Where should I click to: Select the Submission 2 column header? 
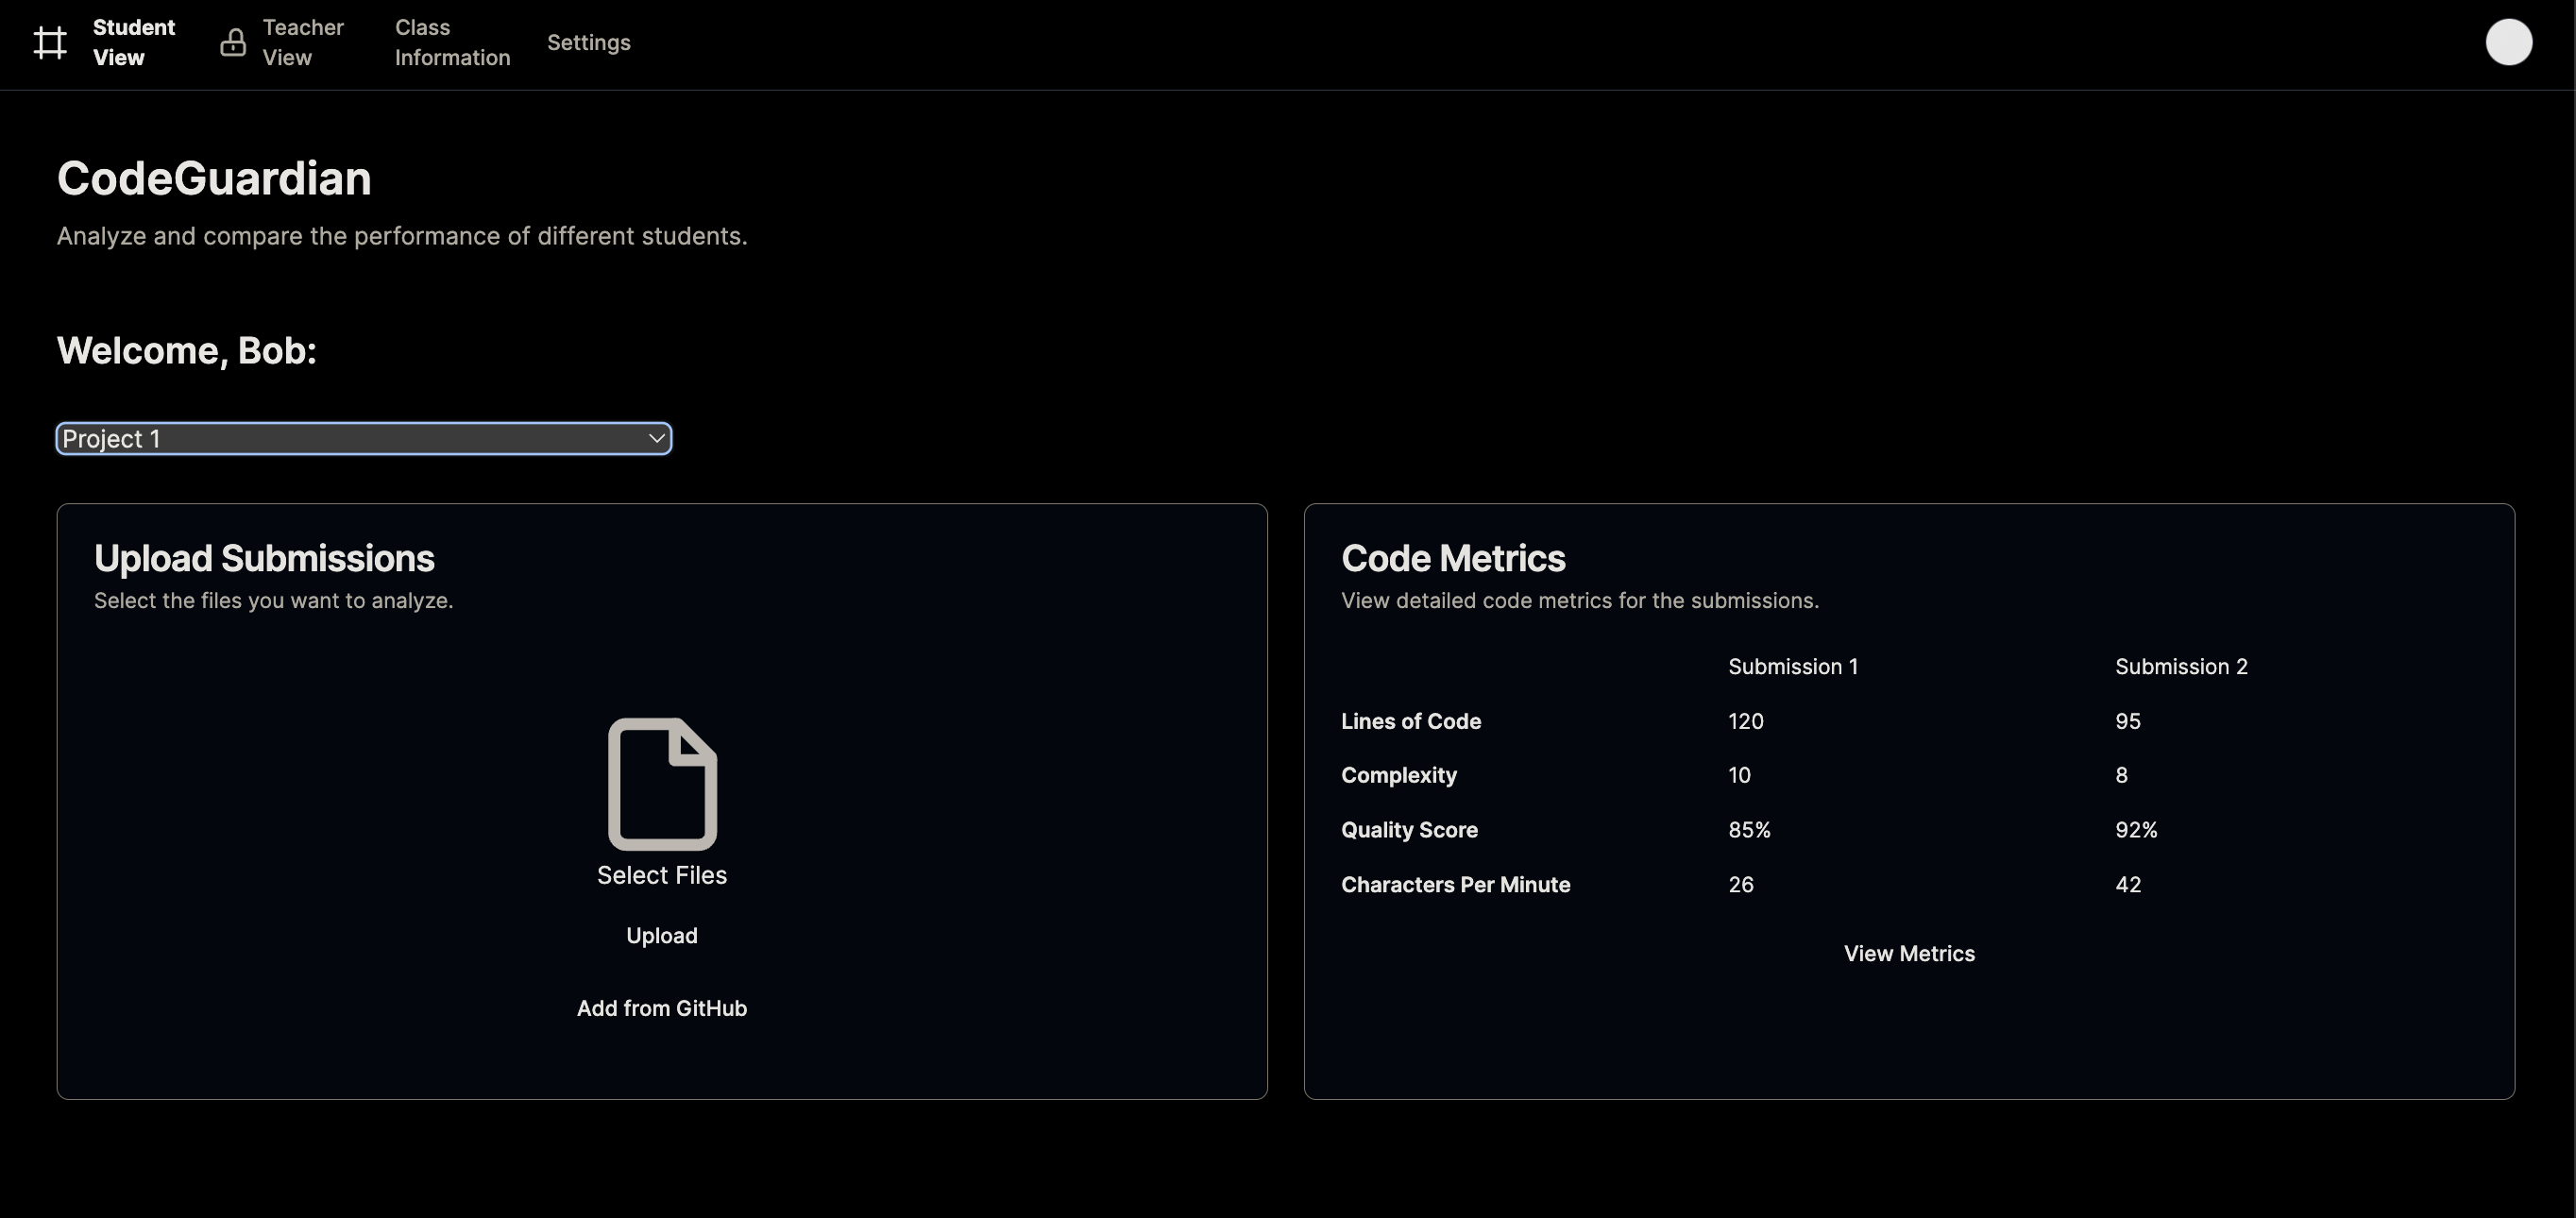pyautogui.click(x=2180, y=667)
